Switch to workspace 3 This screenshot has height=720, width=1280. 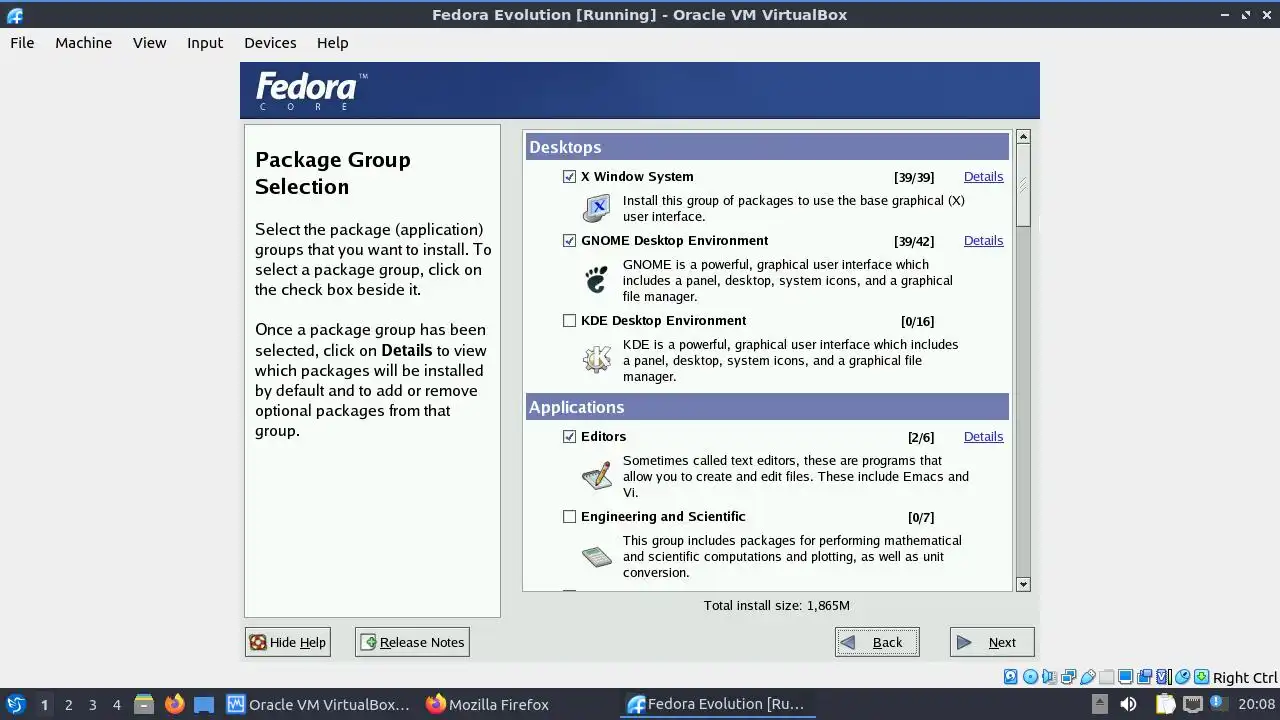(92, 704)
